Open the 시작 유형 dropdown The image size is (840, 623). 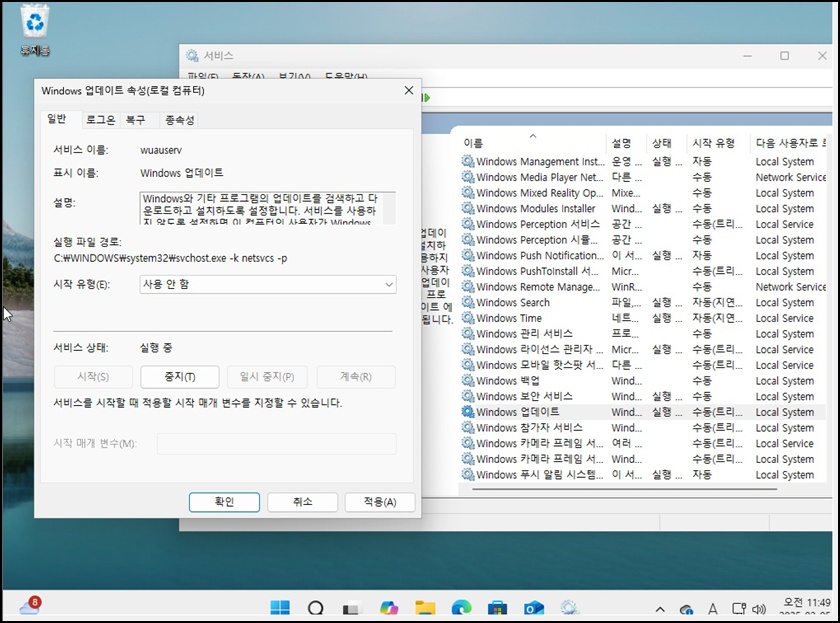(268, 284)
